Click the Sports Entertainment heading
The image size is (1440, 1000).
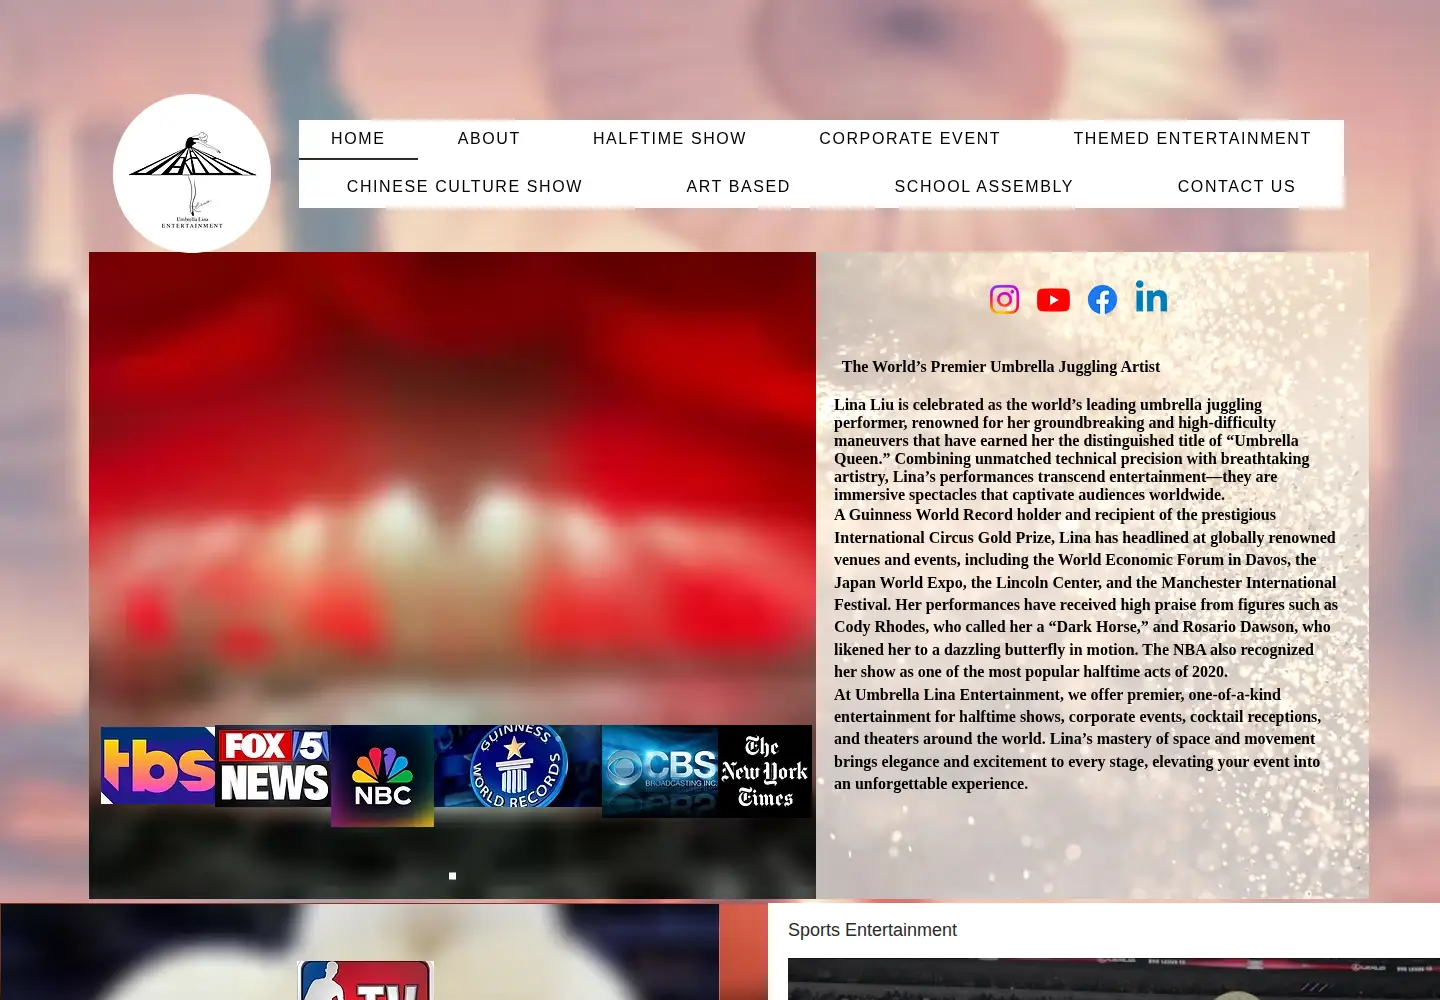[x=872, y=930]
